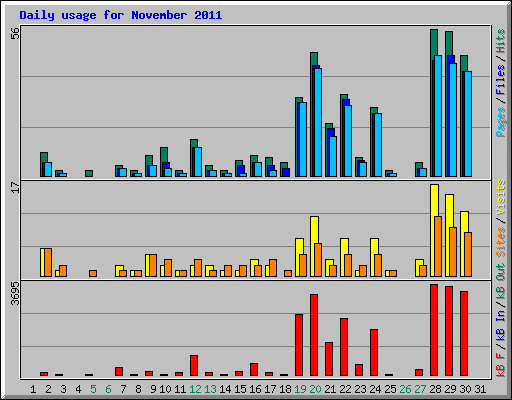Click the blue 'Files' legend label

(x=500, y=80)
